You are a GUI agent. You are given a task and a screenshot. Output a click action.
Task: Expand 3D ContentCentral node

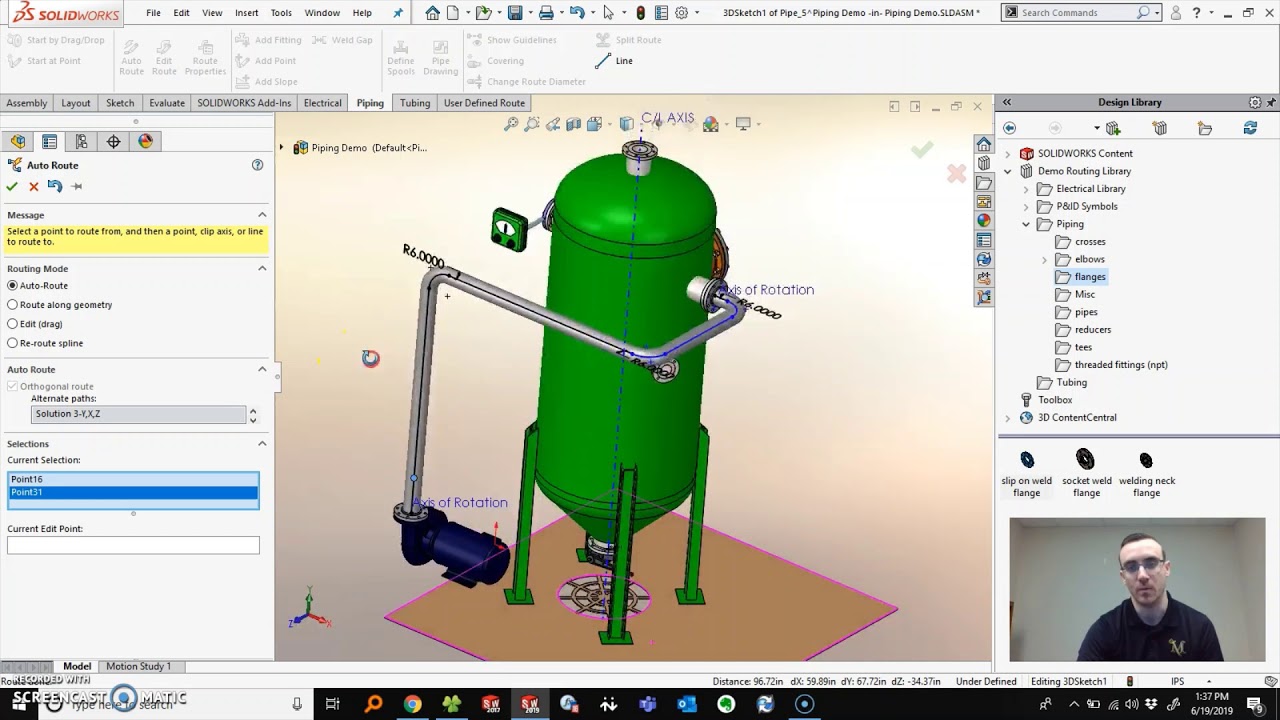click(1008, 418)
